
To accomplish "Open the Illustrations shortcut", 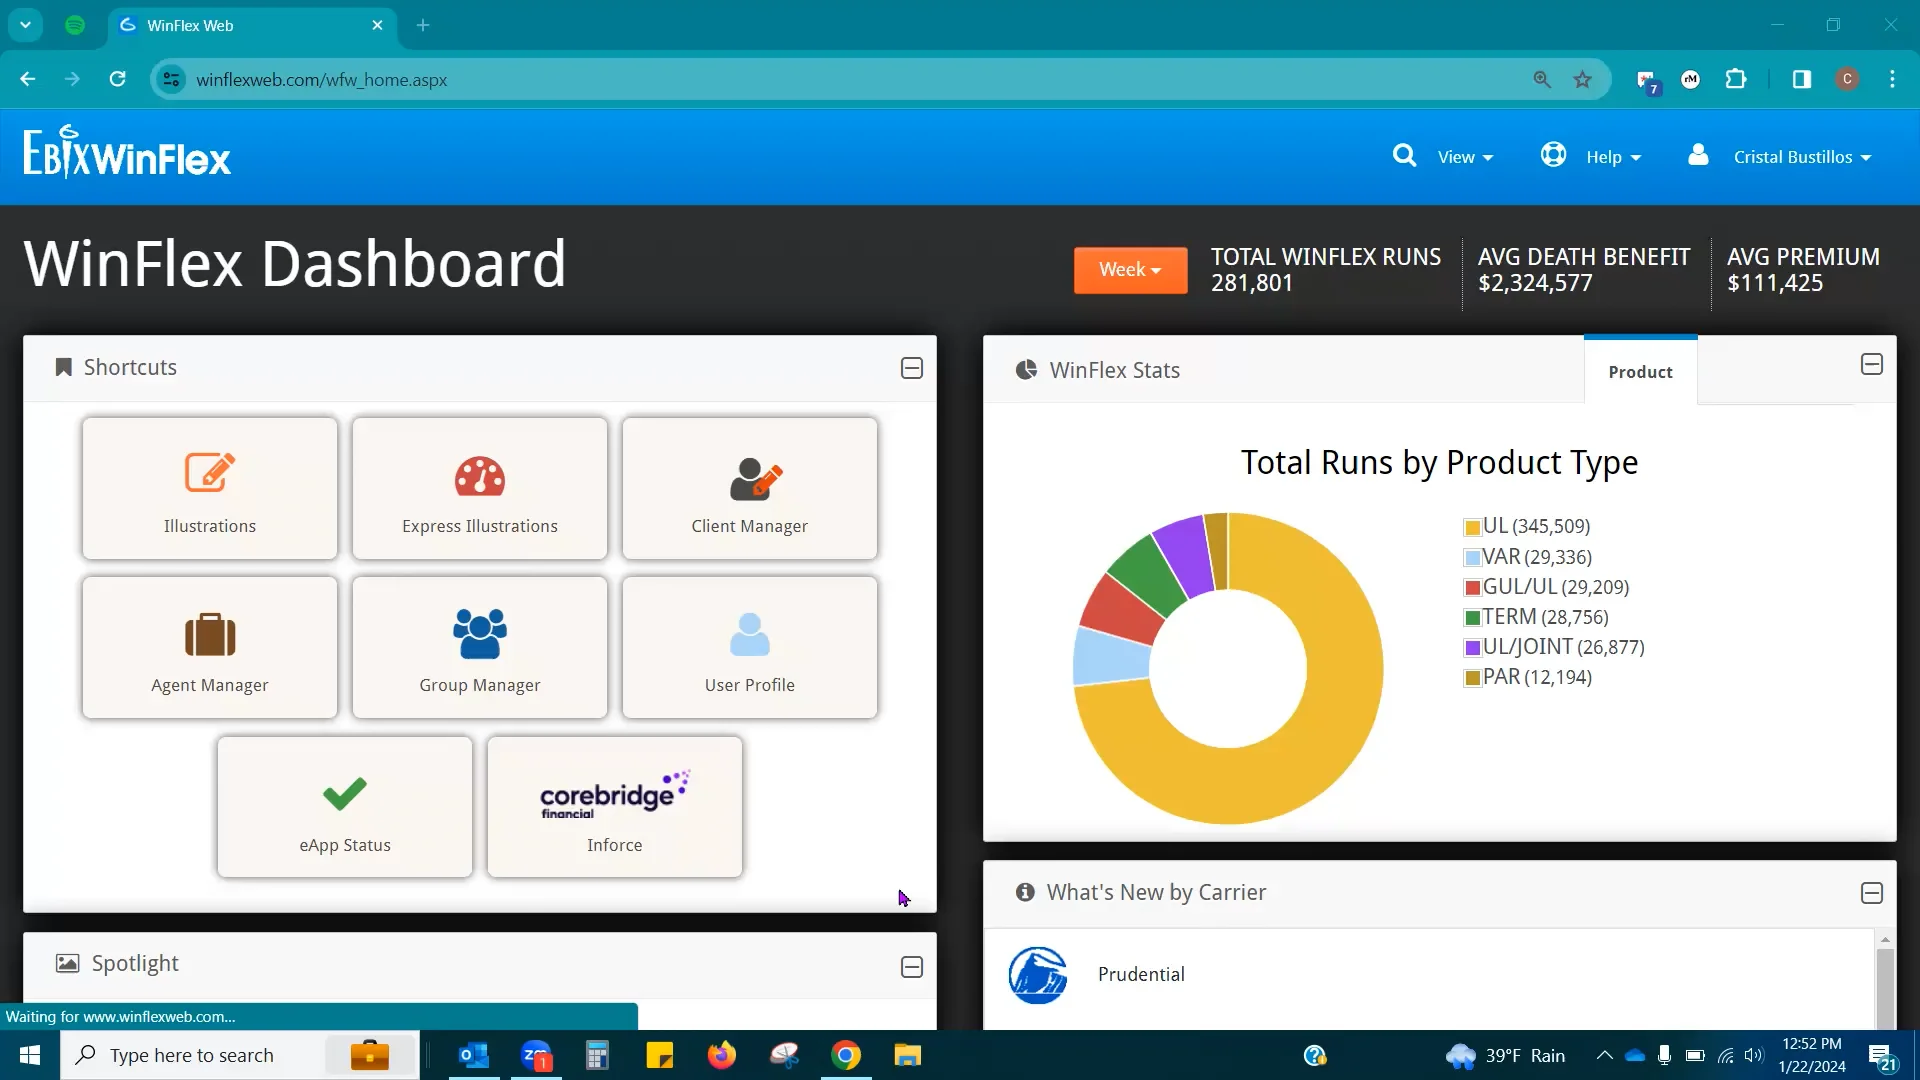I will [x=210, y=488].
